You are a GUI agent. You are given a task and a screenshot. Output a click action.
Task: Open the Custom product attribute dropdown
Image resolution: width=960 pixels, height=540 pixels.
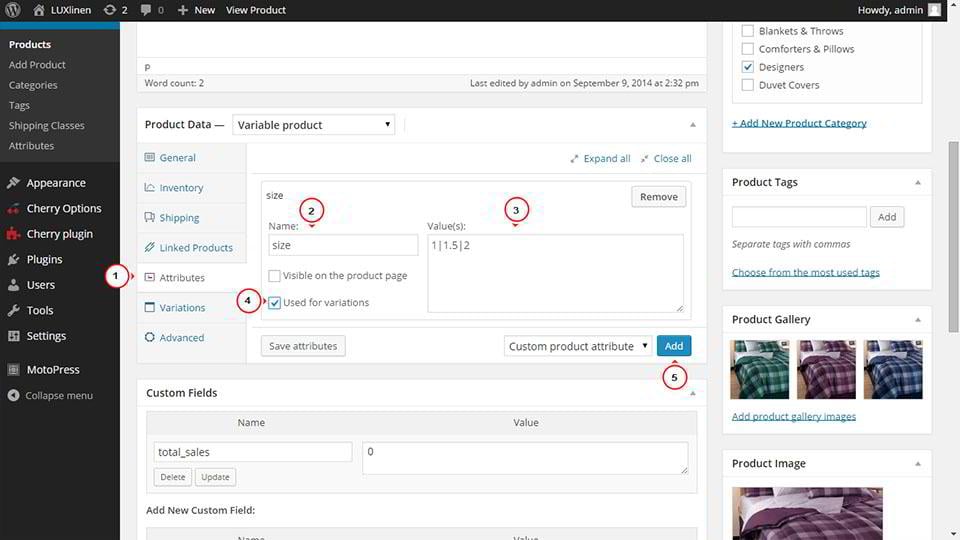click(578, 346)
